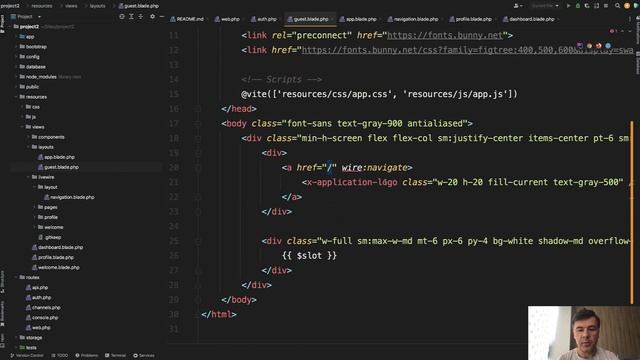Expand the database folder
This screenshot has width=640, height=360.
17,67
